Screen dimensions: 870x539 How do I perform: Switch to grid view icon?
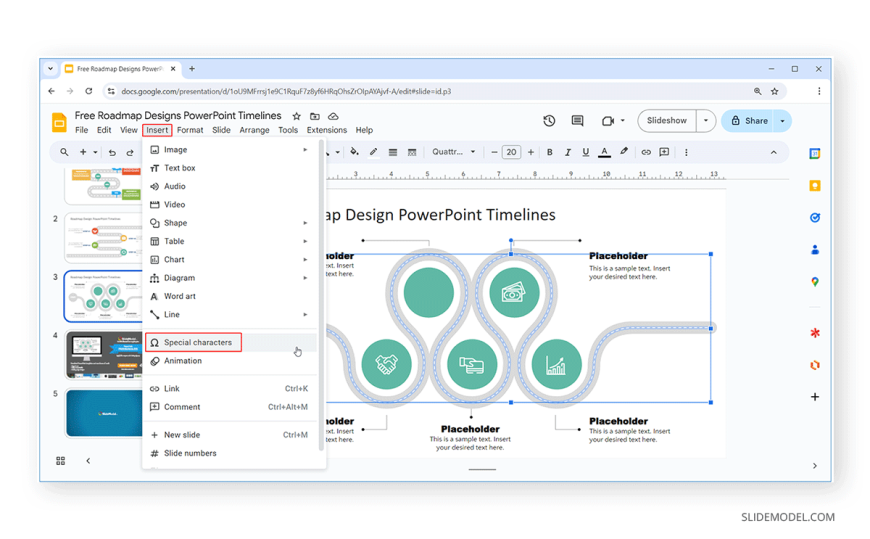[x=60, y=461]
